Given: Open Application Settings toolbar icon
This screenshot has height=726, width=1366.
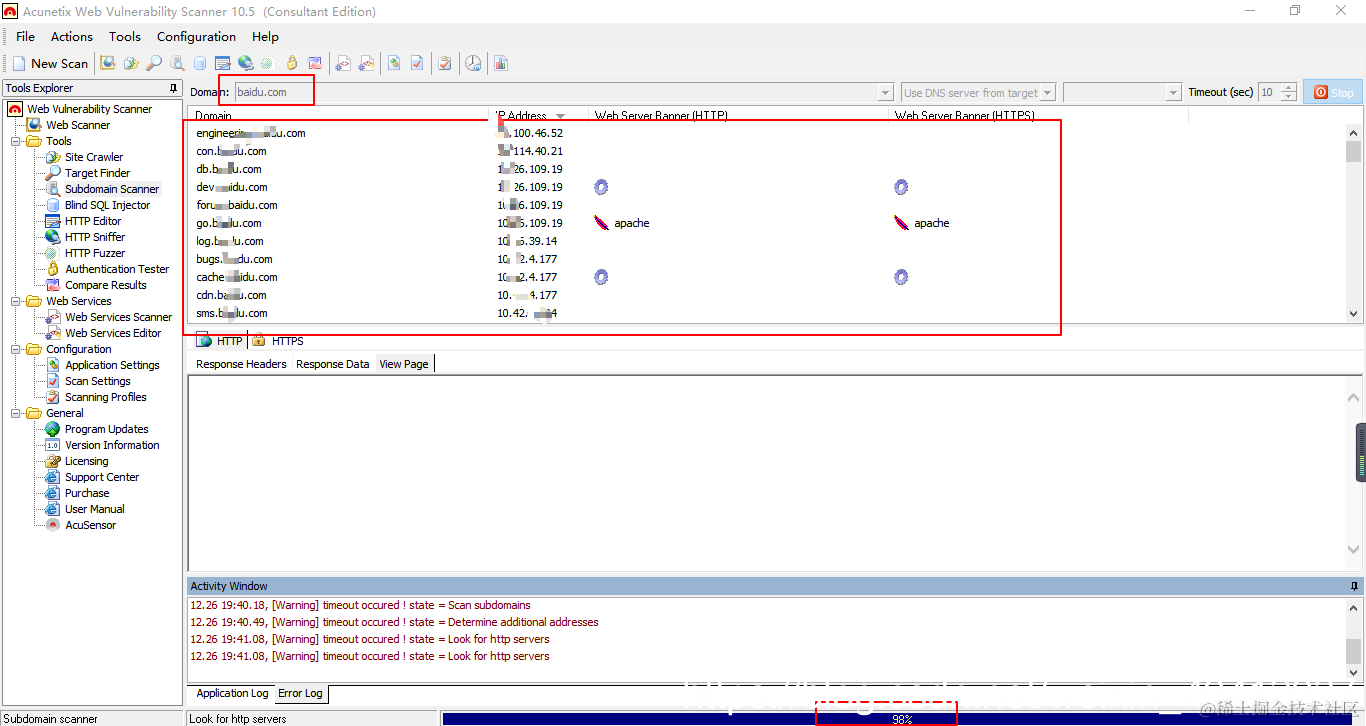Looking at the screenshot, I should pos(395,63).
